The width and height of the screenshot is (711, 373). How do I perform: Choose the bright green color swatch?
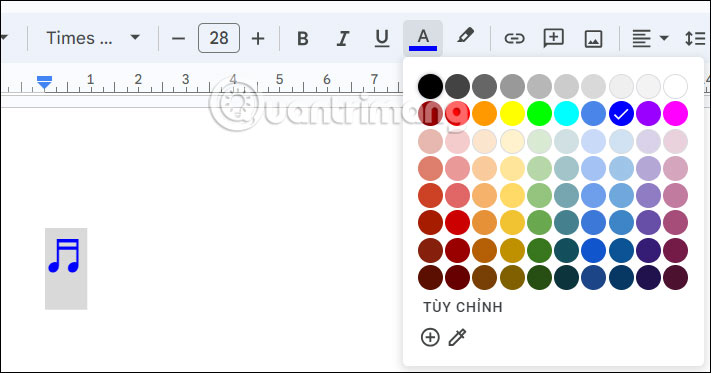point(539,114)
